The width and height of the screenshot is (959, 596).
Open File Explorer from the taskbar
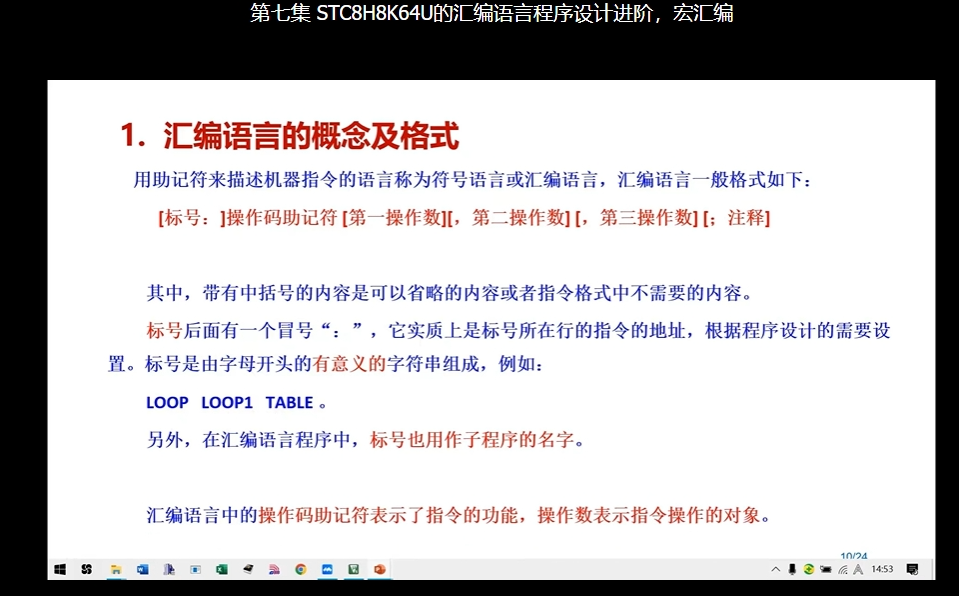pos(115,570)
